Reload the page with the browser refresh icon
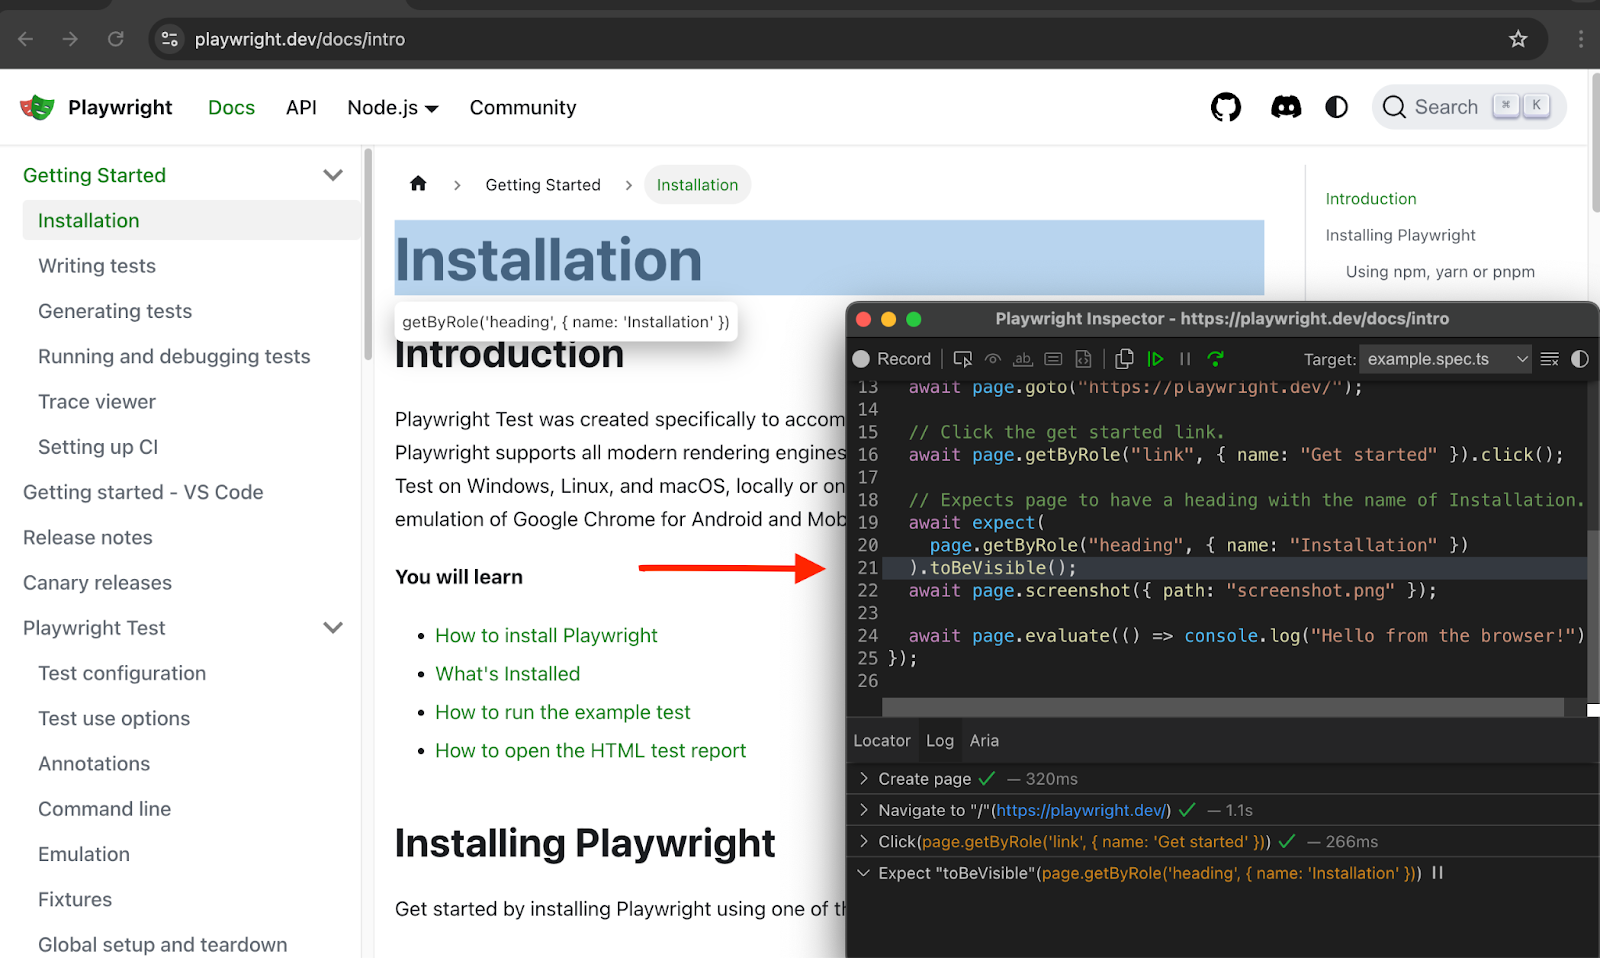This screenshot has height=958, width=1600. (116, 39)
